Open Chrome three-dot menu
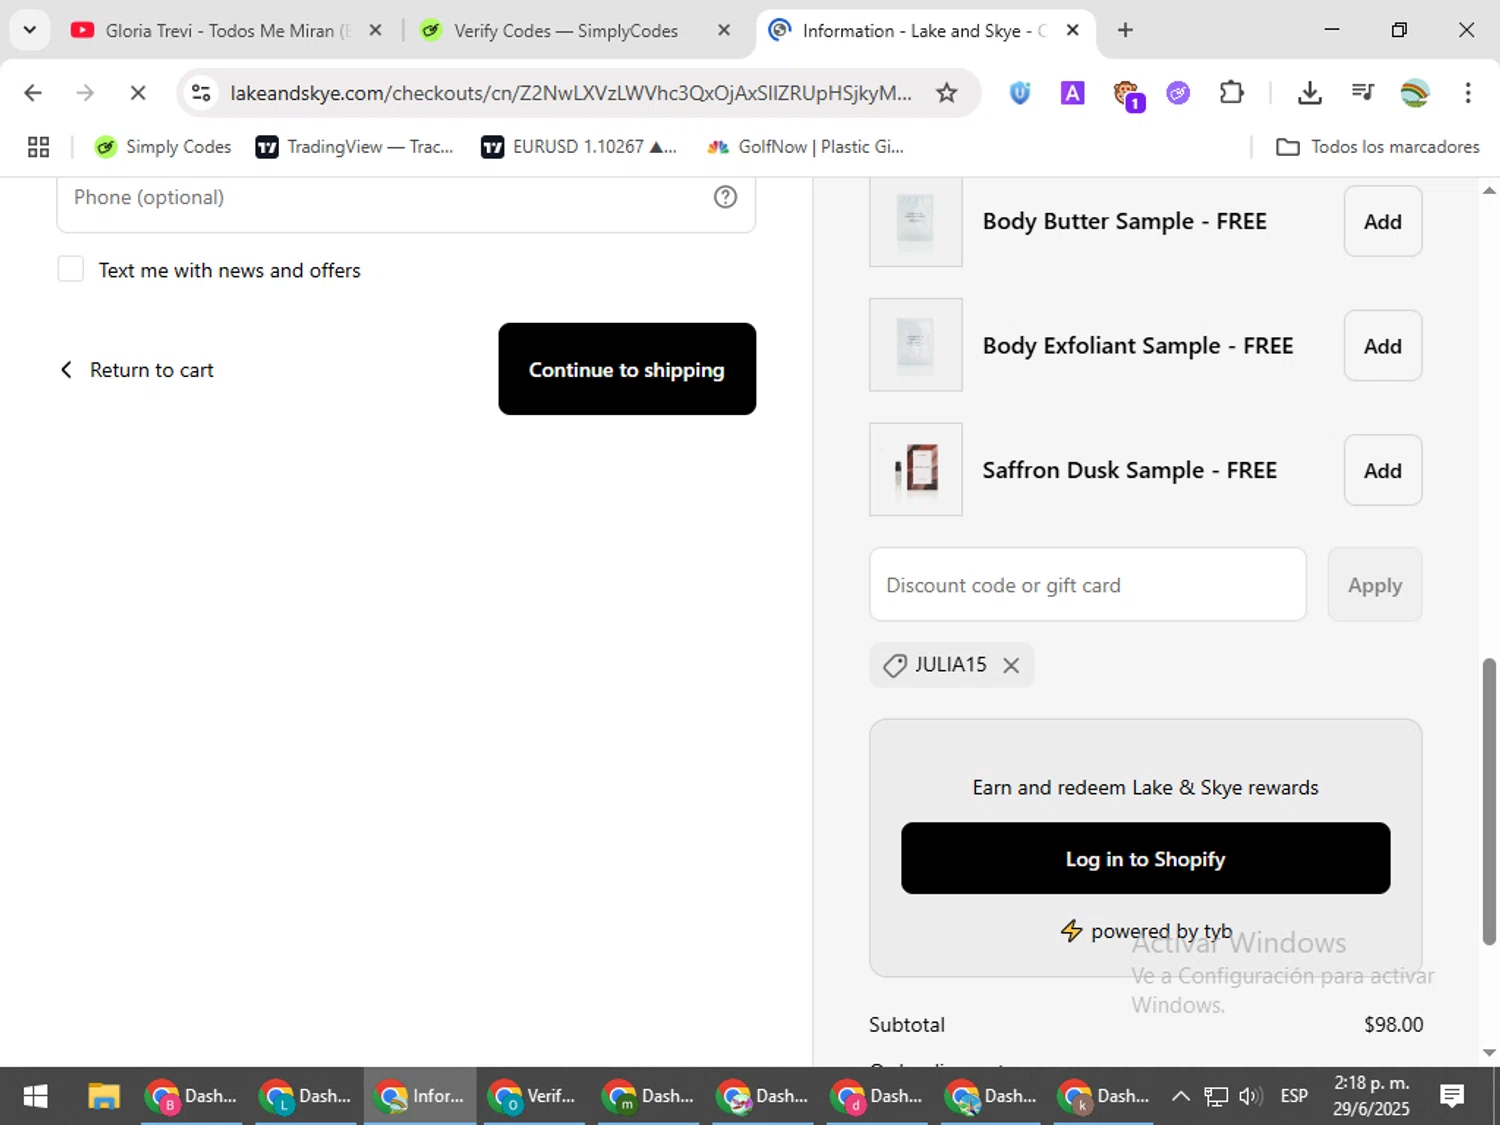The width and height of the screenshot is (1500, 1125). coord(1467,93)
